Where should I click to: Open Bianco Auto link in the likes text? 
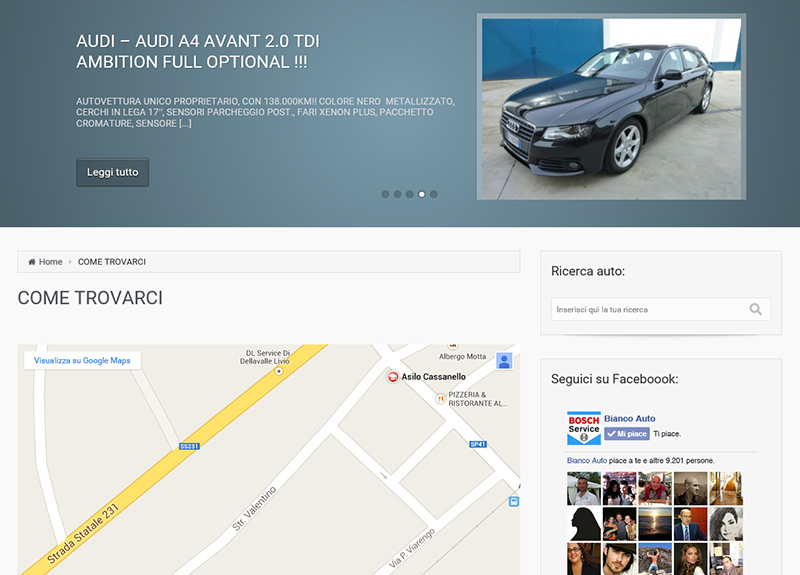click(587, 460)
